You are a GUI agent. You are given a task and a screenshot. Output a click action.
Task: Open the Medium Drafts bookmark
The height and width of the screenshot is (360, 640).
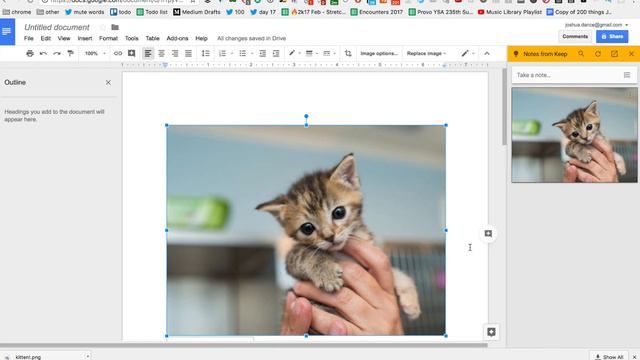click(x=196, y=12)
